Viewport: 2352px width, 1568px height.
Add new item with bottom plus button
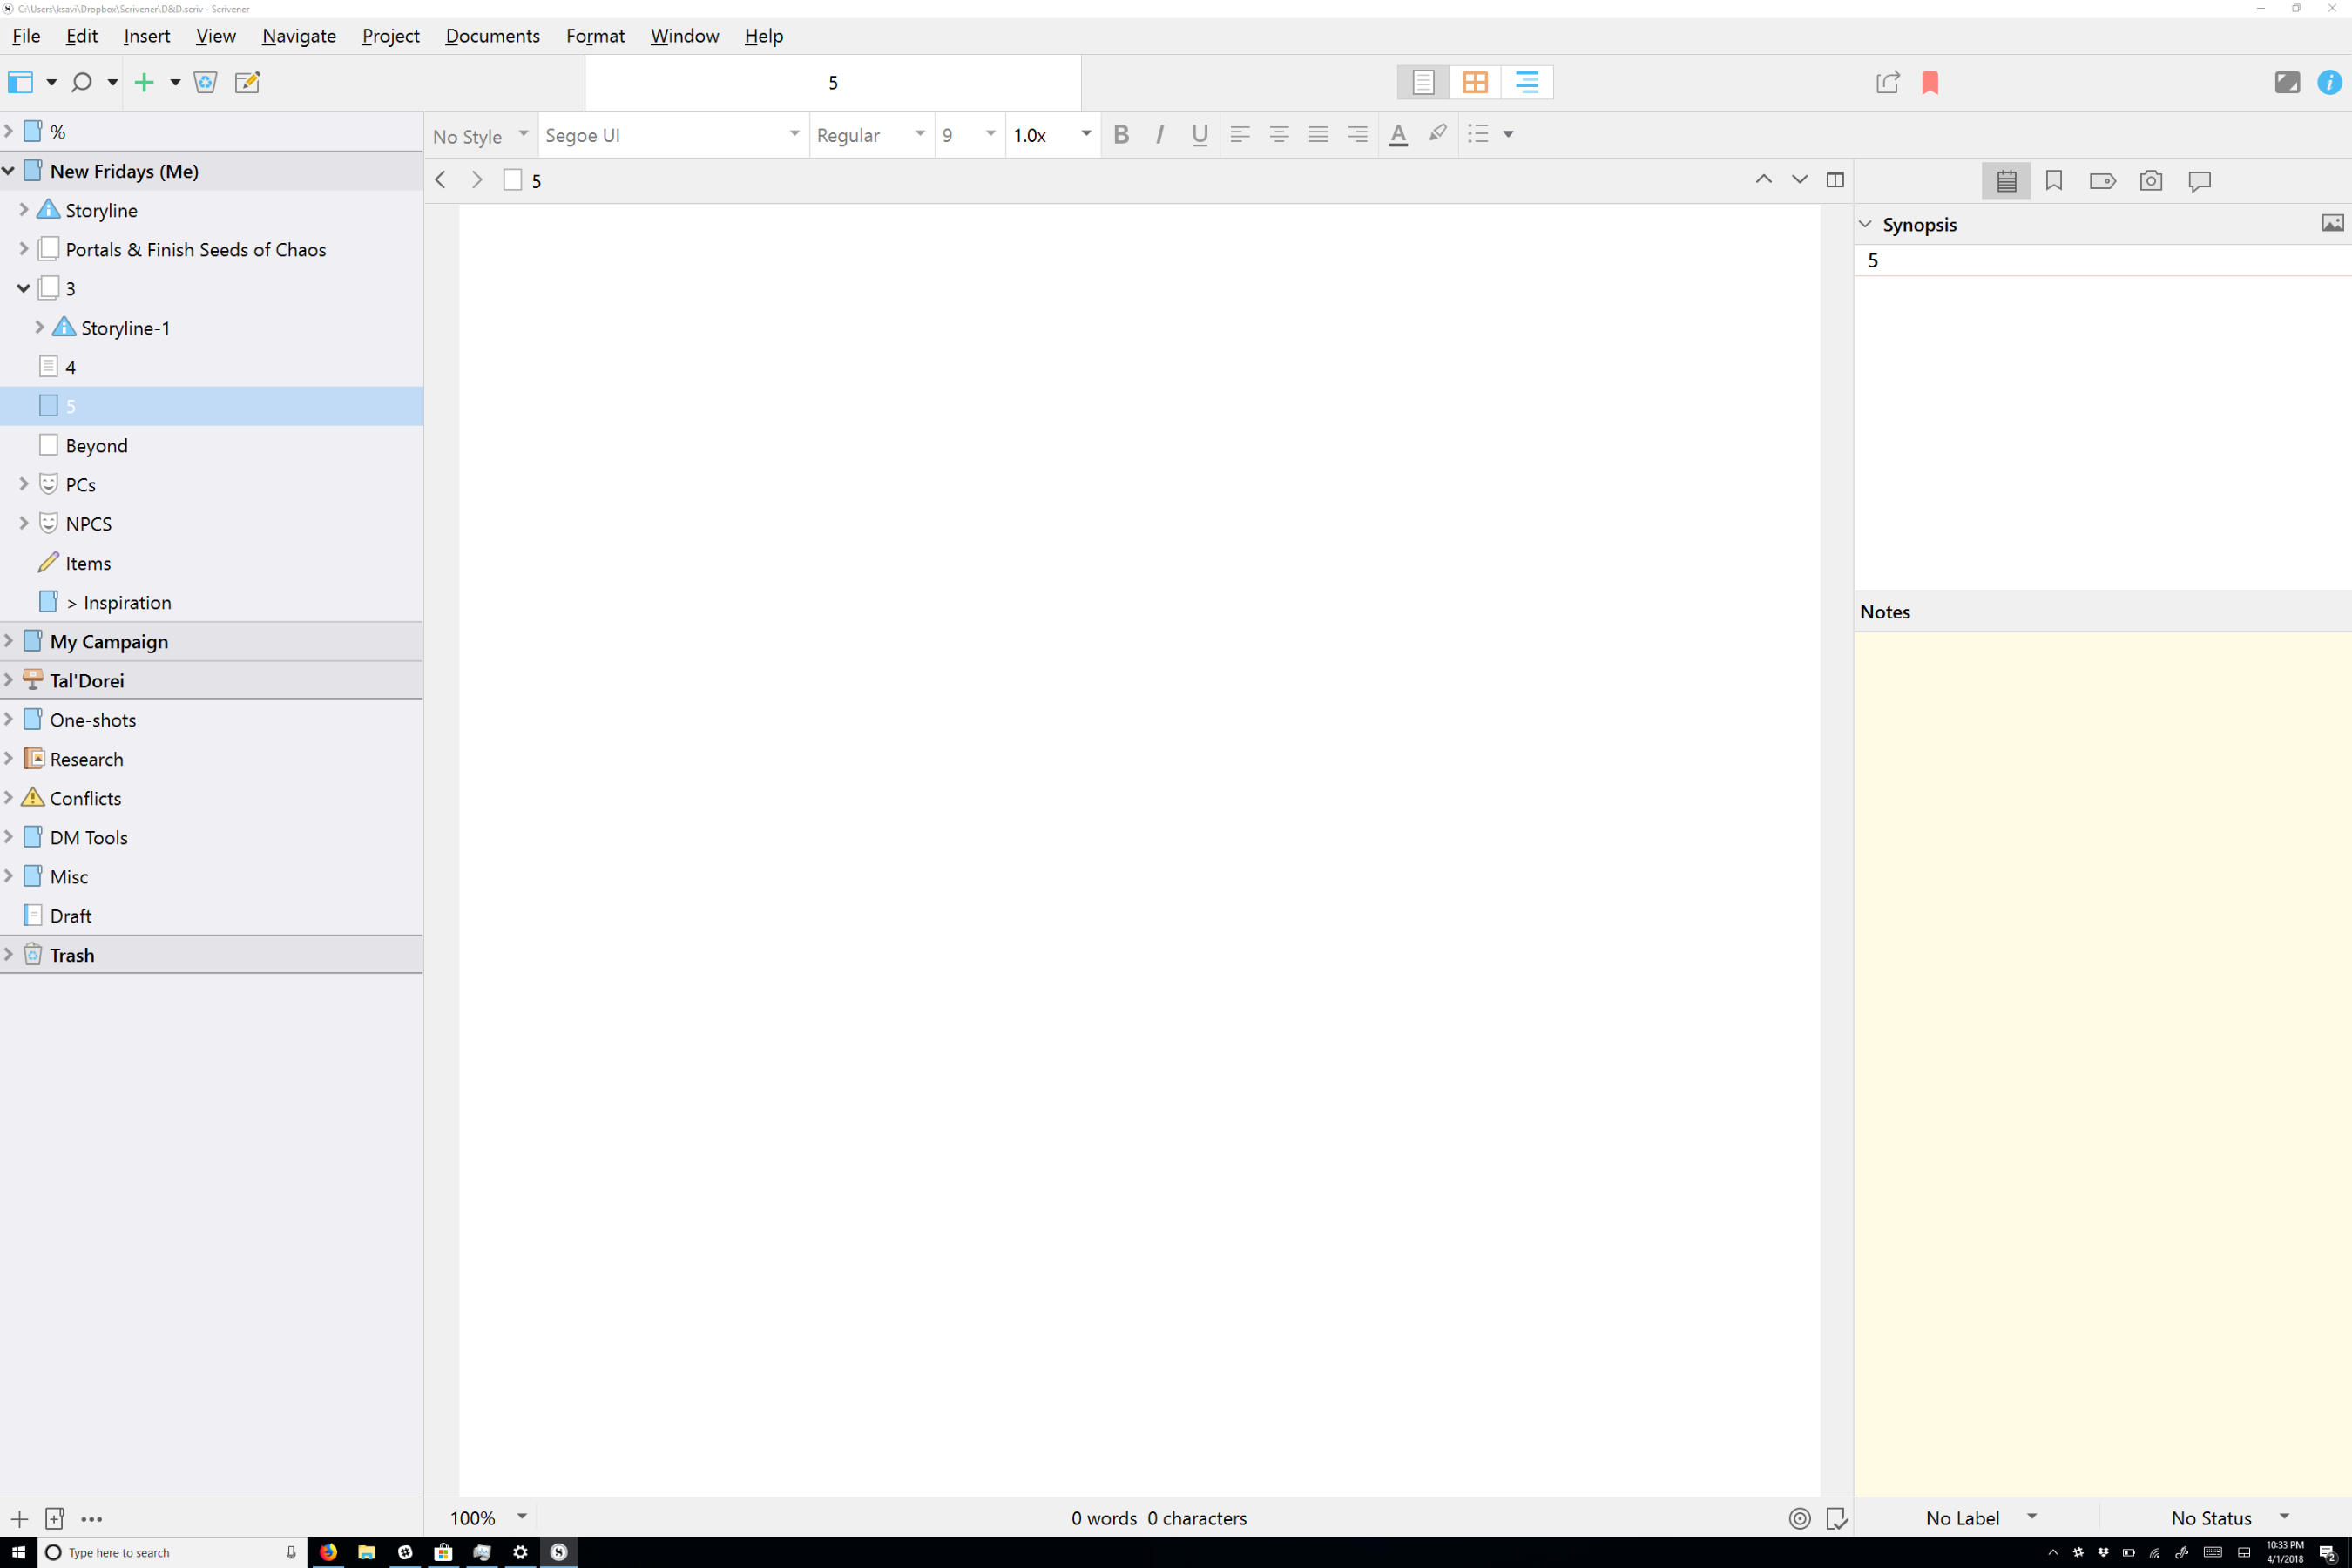pyautogui.click(x=19, y=1518)
